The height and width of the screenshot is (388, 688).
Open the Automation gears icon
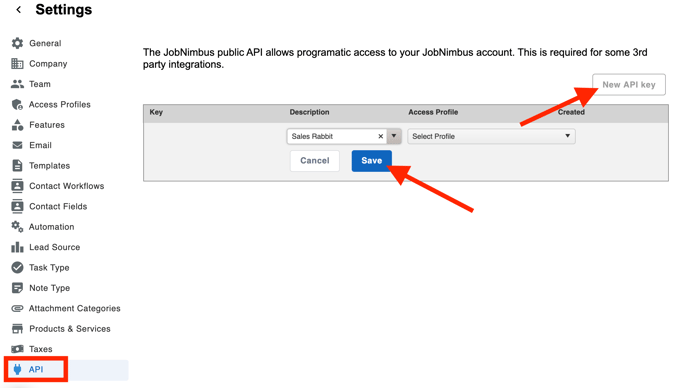[17, 226]
